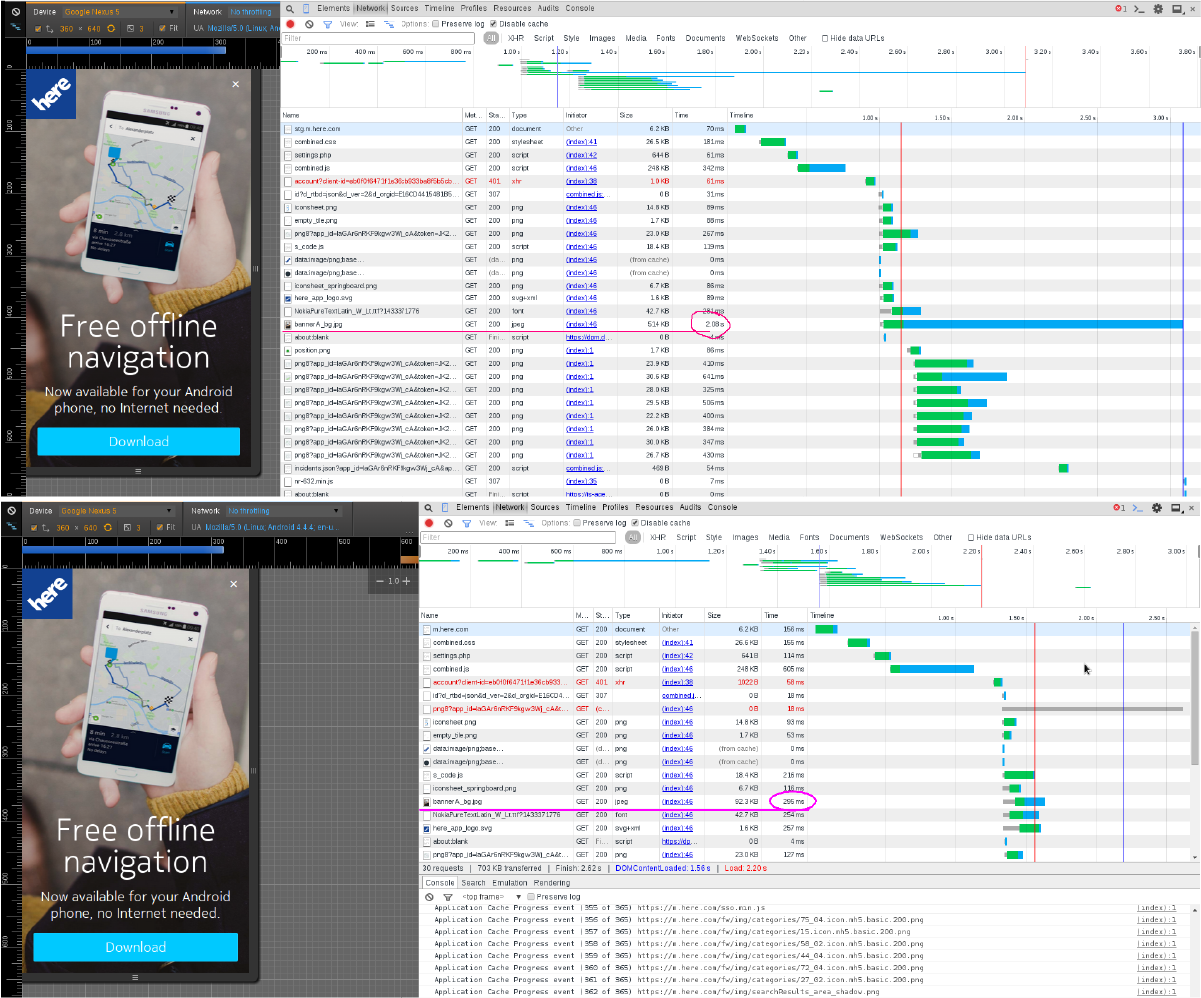The image size is (1201, 998).
Task: Open Device dropdown showing Google Nexus 5, upper toolbar
Action: [119, 12]
